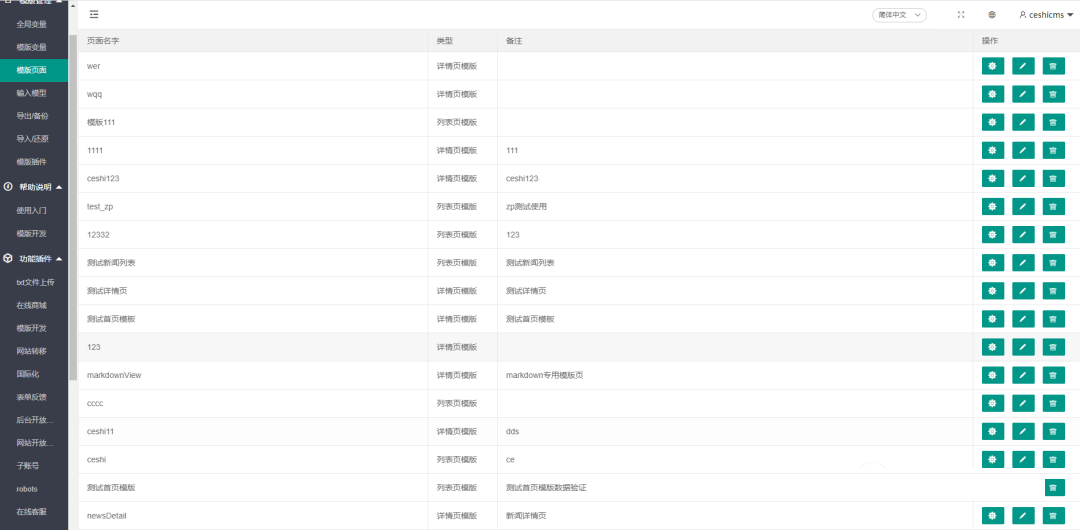Edit the ceshi123 template page
This screenshot has width=1080, height=530.
click(x=1023, y=178)
